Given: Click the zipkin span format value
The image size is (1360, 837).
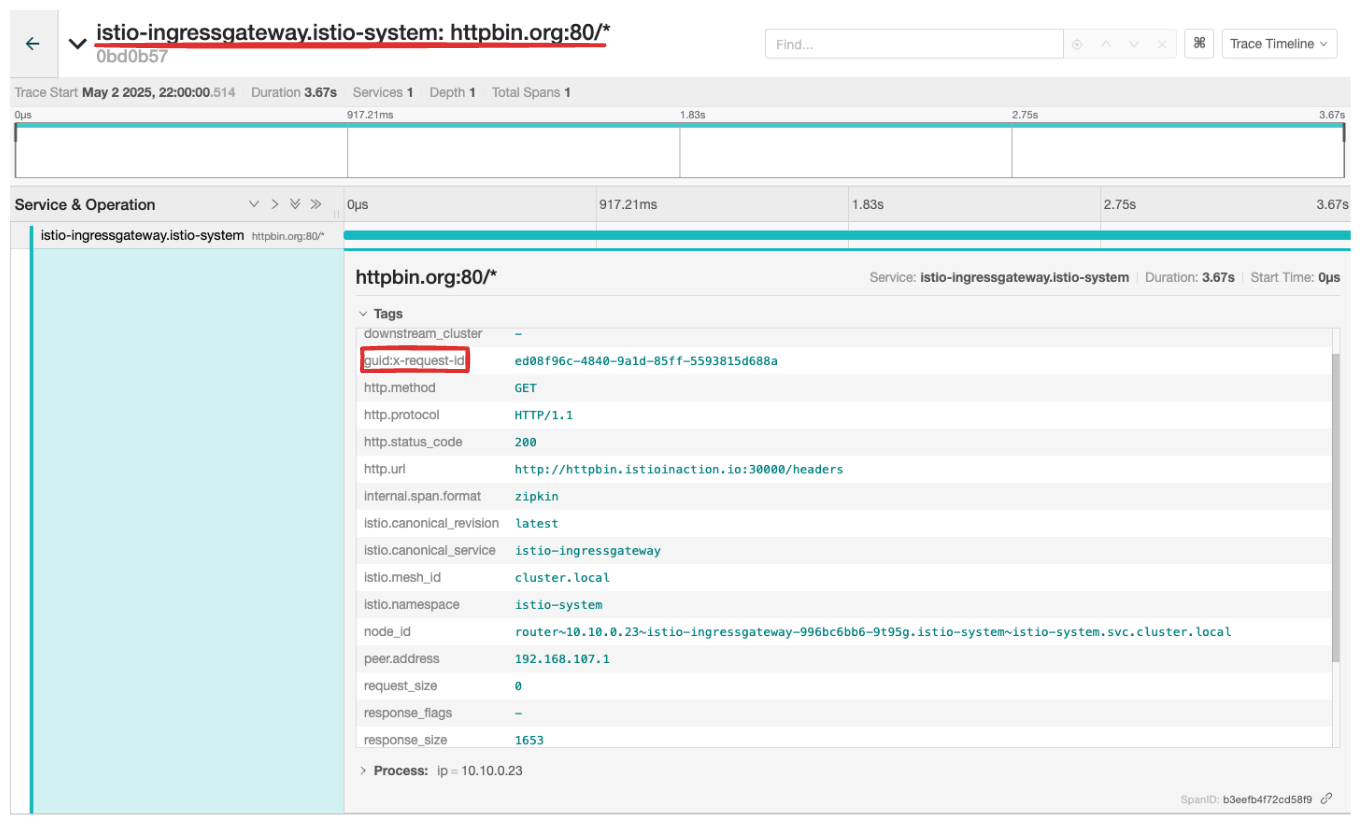Looking at the screenshot, I should [536, 496].
